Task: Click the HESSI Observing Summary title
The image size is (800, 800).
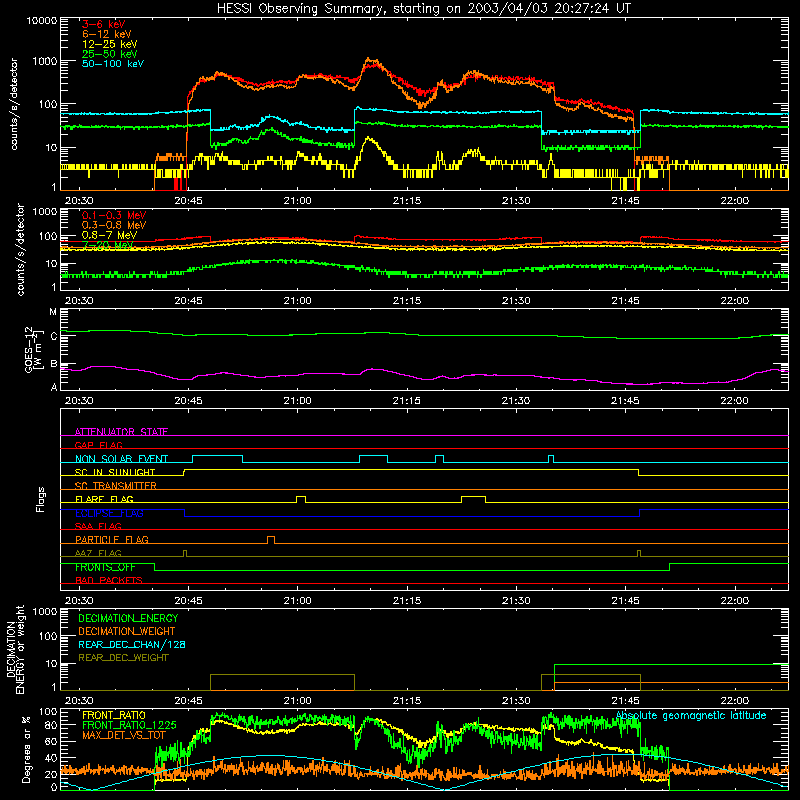Action: tap(423, 9)
